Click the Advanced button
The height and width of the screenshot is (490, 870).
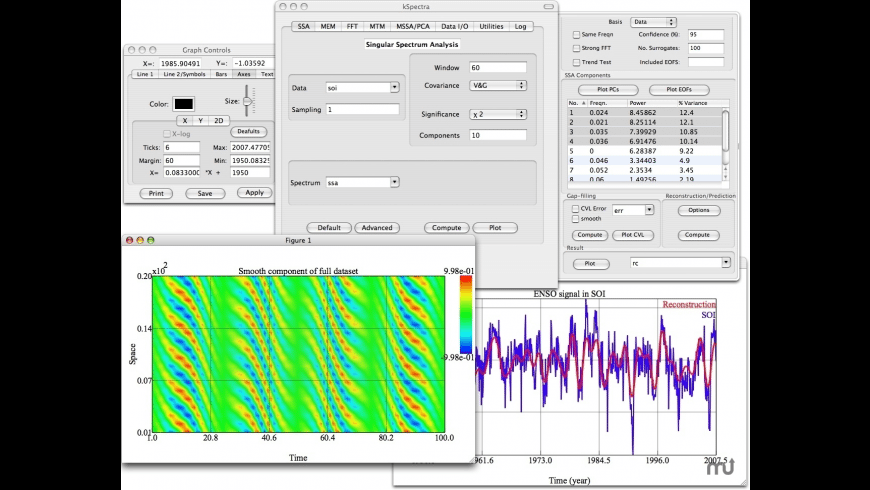pos(377,228)
